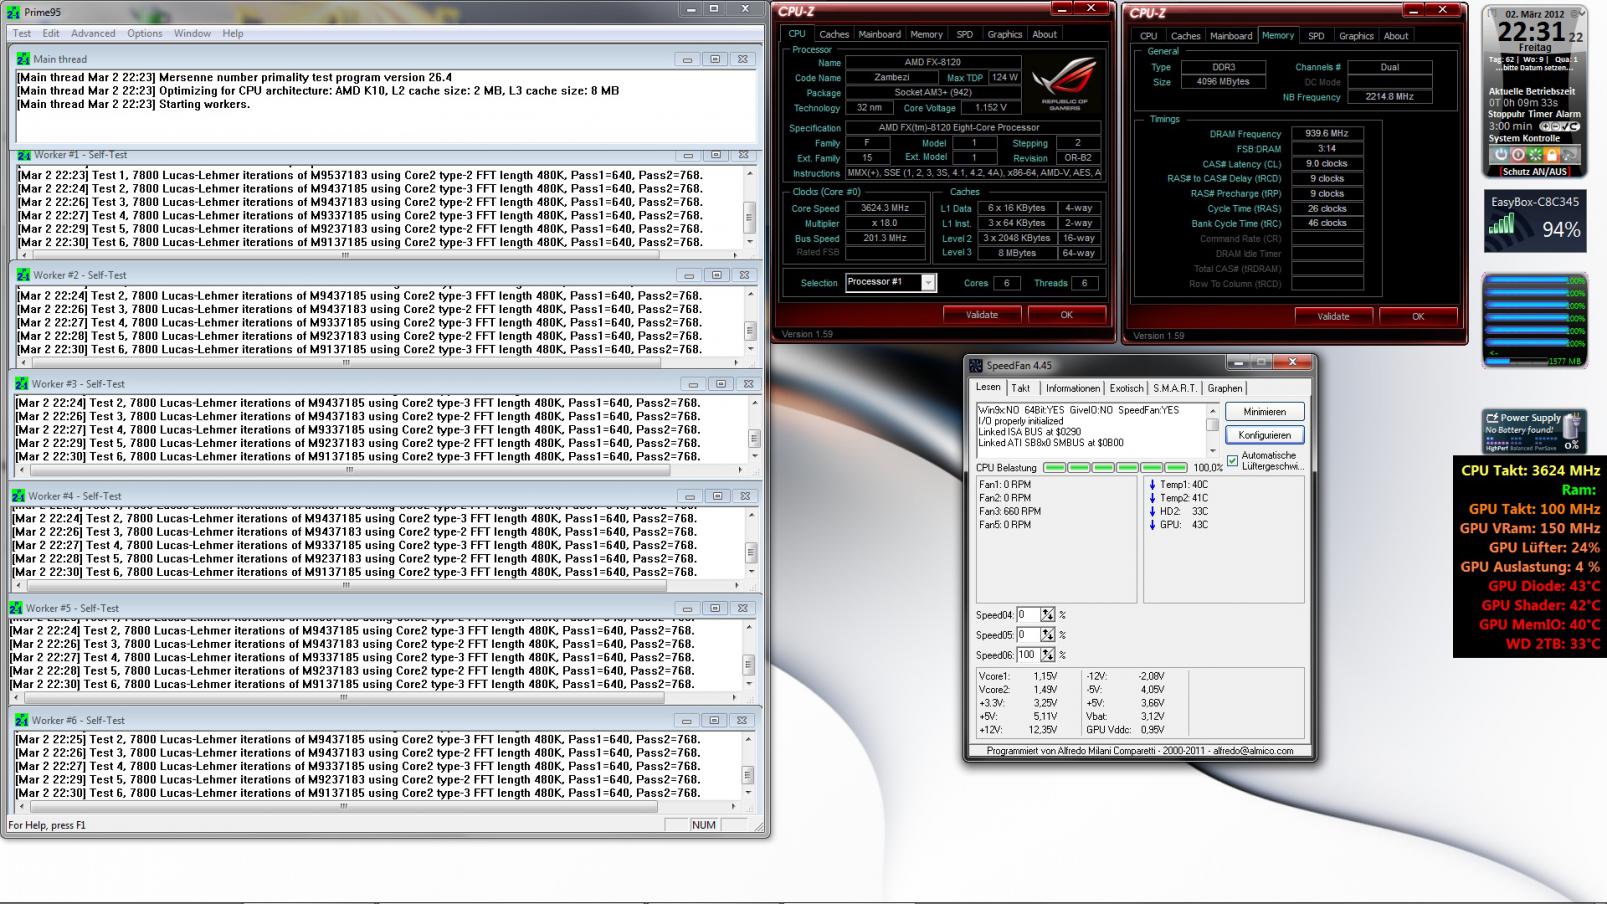This screenshot has height=904, width=1607.
Task: Select the HighPerf power plan in Power Supply gadget
Action: coord(1496,448)
